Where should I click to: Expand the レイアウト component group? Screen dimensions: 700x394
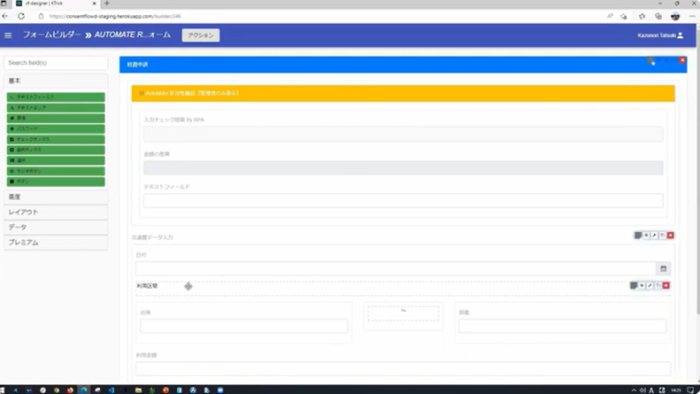pyautogui.click(x=56, y=212)
